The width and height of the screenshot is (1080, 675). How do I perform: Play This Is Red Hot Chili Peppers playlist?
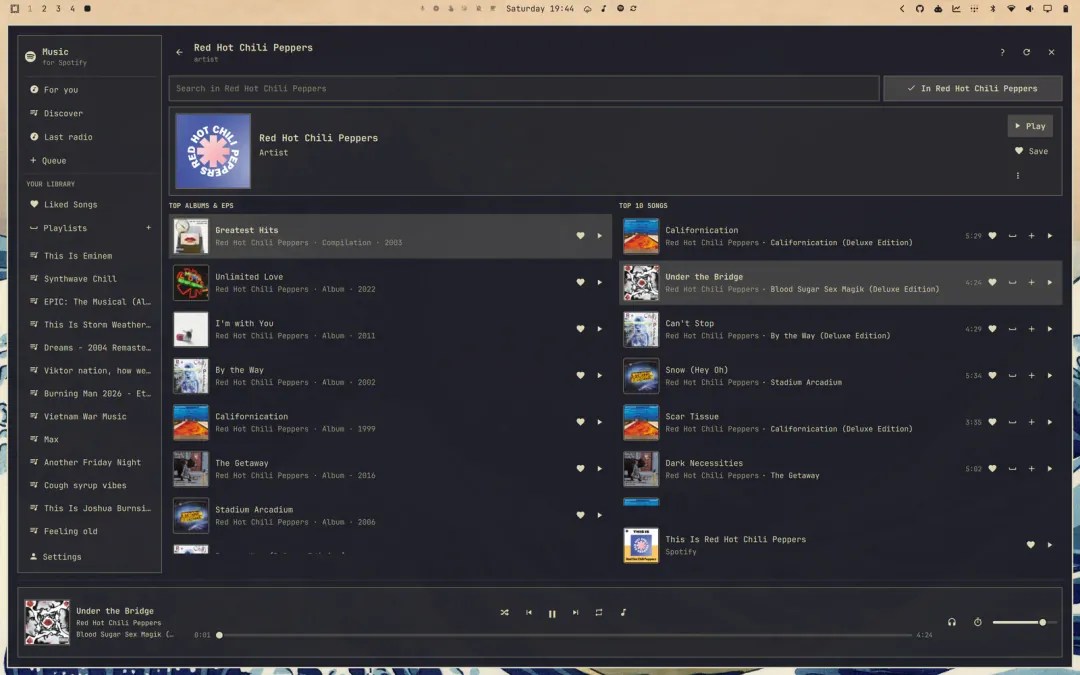(x=1050, y=545)
